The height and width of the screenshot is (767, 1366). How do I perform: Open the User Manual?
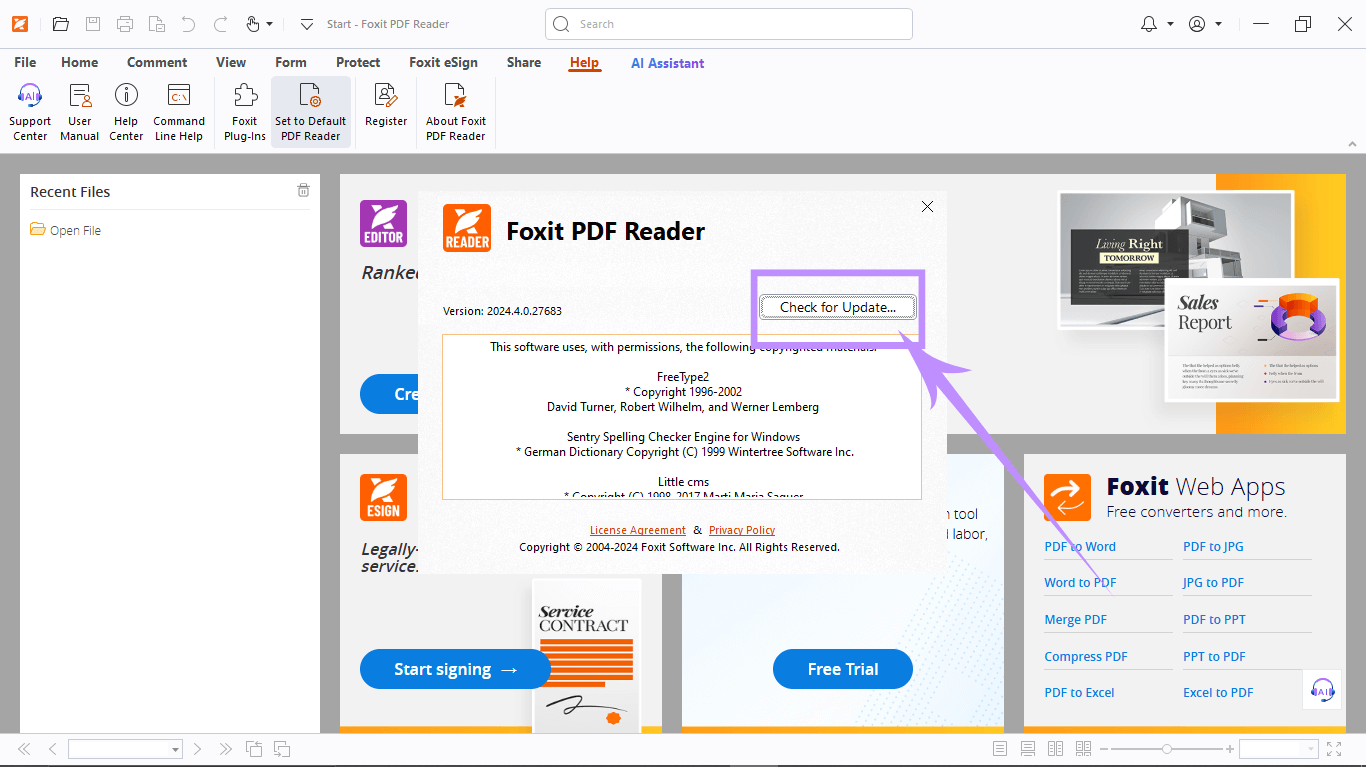coord(79,112)
